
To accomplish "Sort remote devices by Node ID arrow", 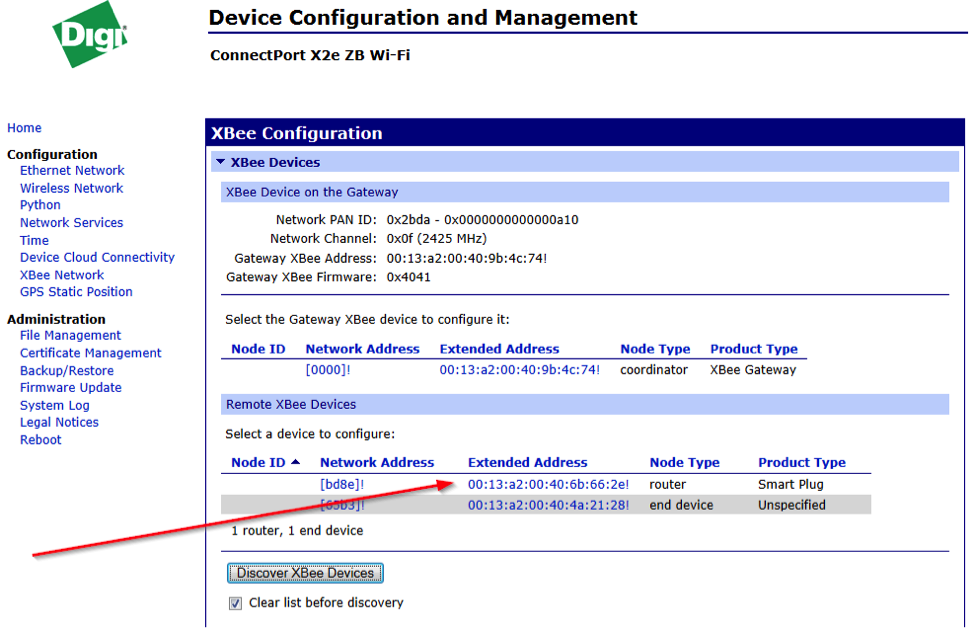I will click(x=295, y=462).
